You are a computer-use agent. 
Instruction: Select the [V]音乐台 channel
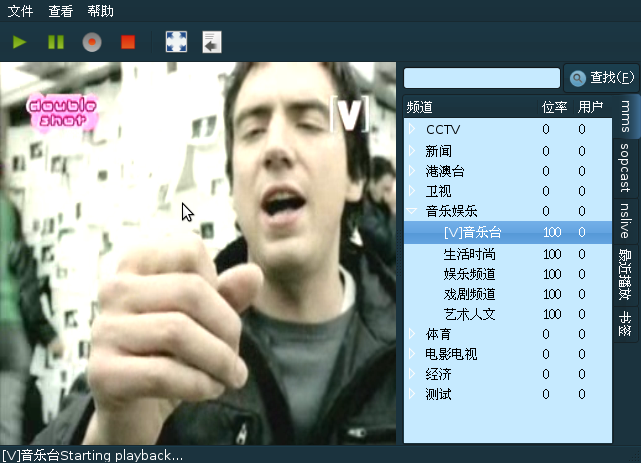pos(508,233)
